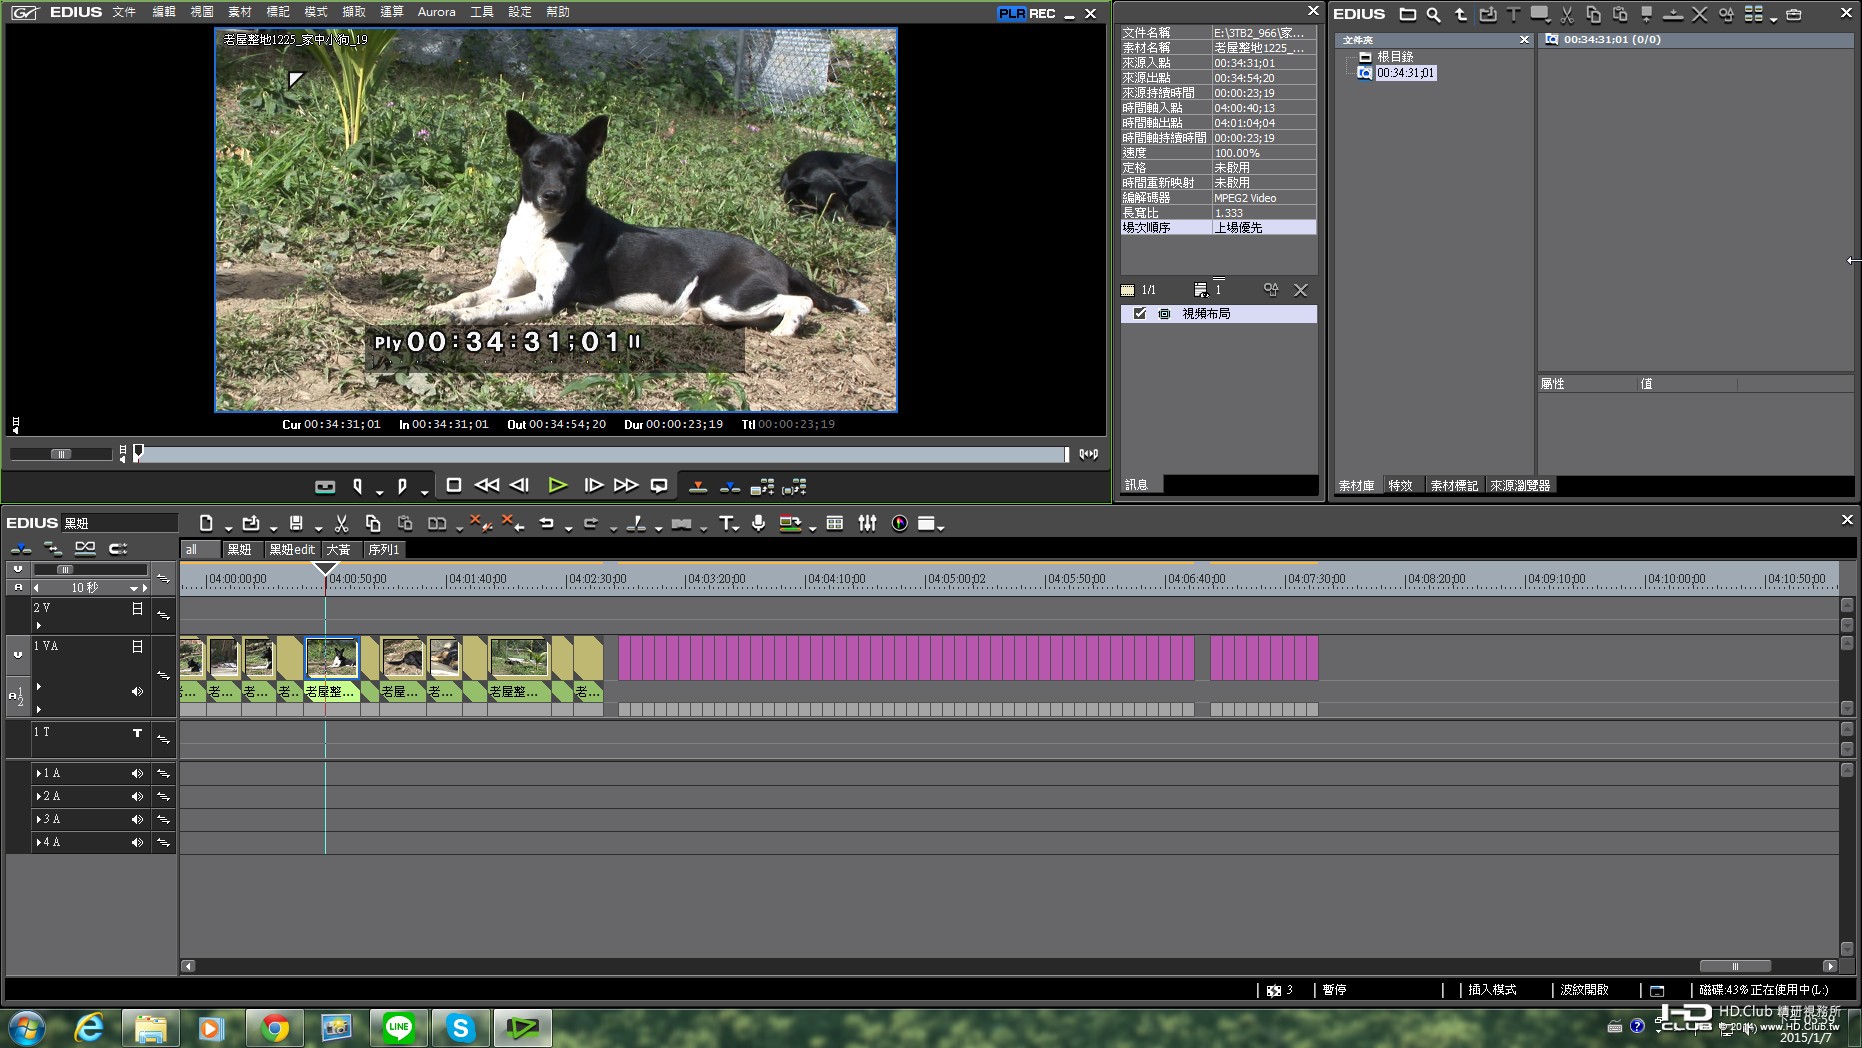Screen dimensions: 1862x1048
Task: Click the Rewind button in player
Action: click(x=487, y=486)
